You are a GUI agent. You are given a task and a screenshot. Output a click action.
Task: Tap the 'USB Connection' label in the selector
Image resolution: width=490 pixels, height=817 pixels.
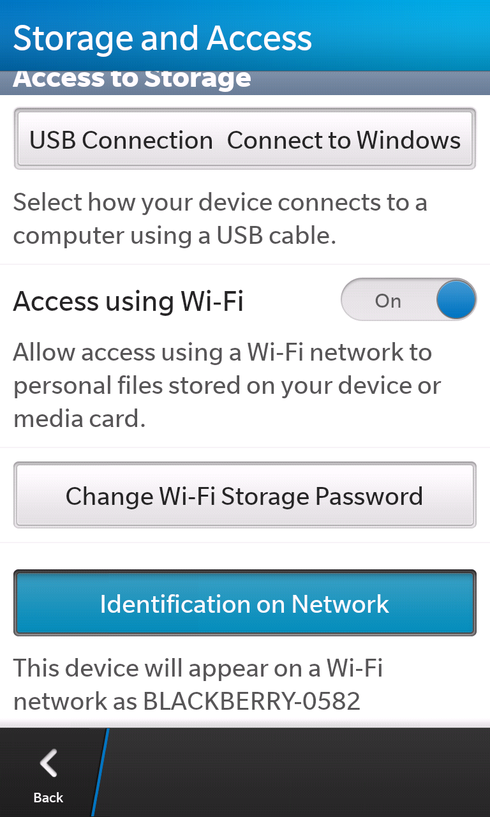click(121, 140)
